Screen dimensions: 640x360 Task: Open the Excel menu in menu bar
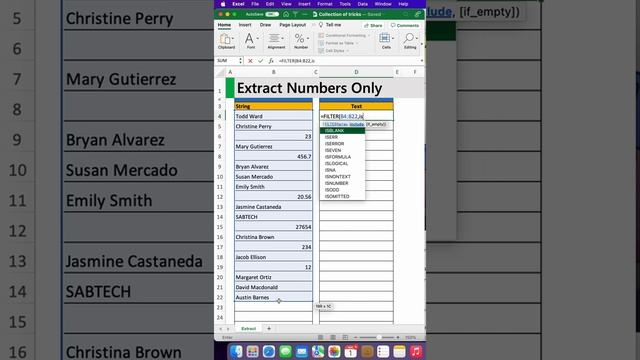coord(238,4)
